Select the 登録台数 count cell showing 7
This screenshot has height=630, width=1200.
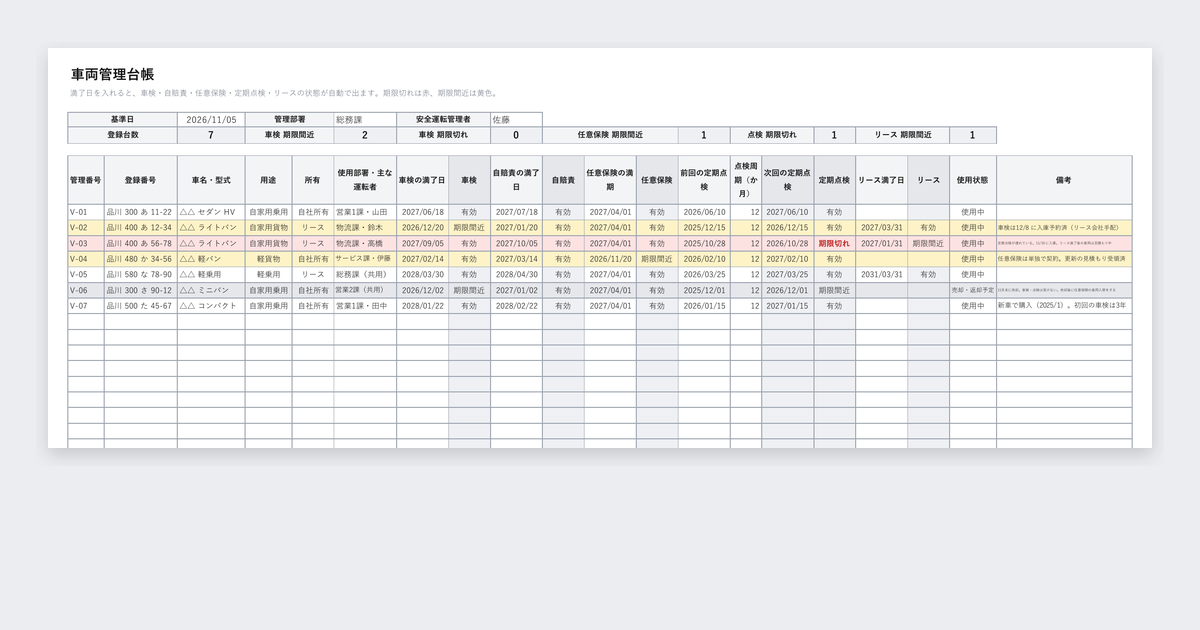[211, 135]
